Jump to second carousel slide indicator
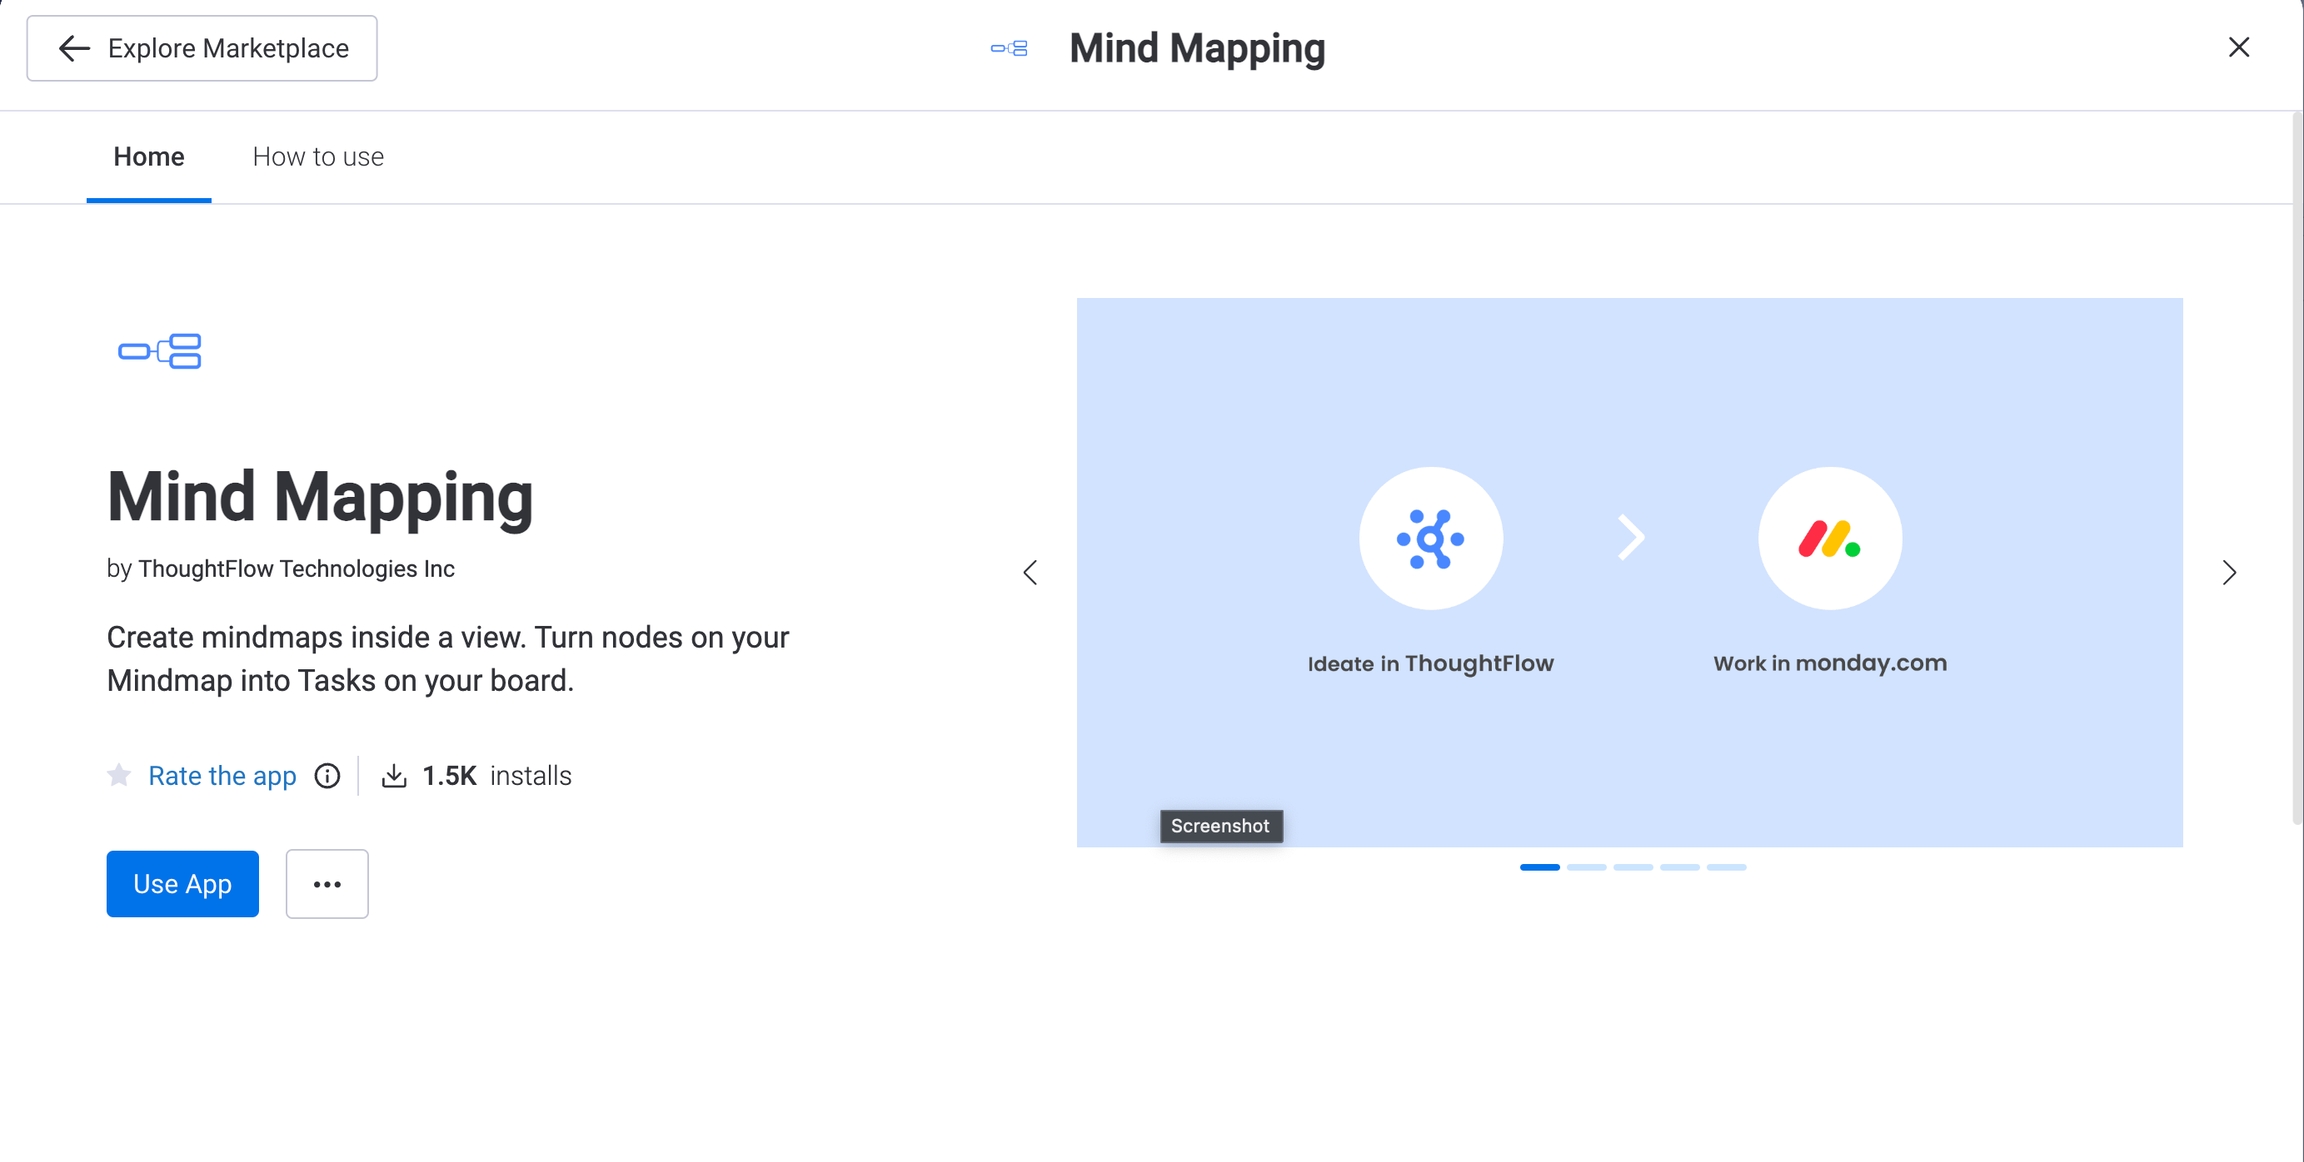Image resolution: width=2304 pixels, height=1162 pixels. coord(1586,867)
